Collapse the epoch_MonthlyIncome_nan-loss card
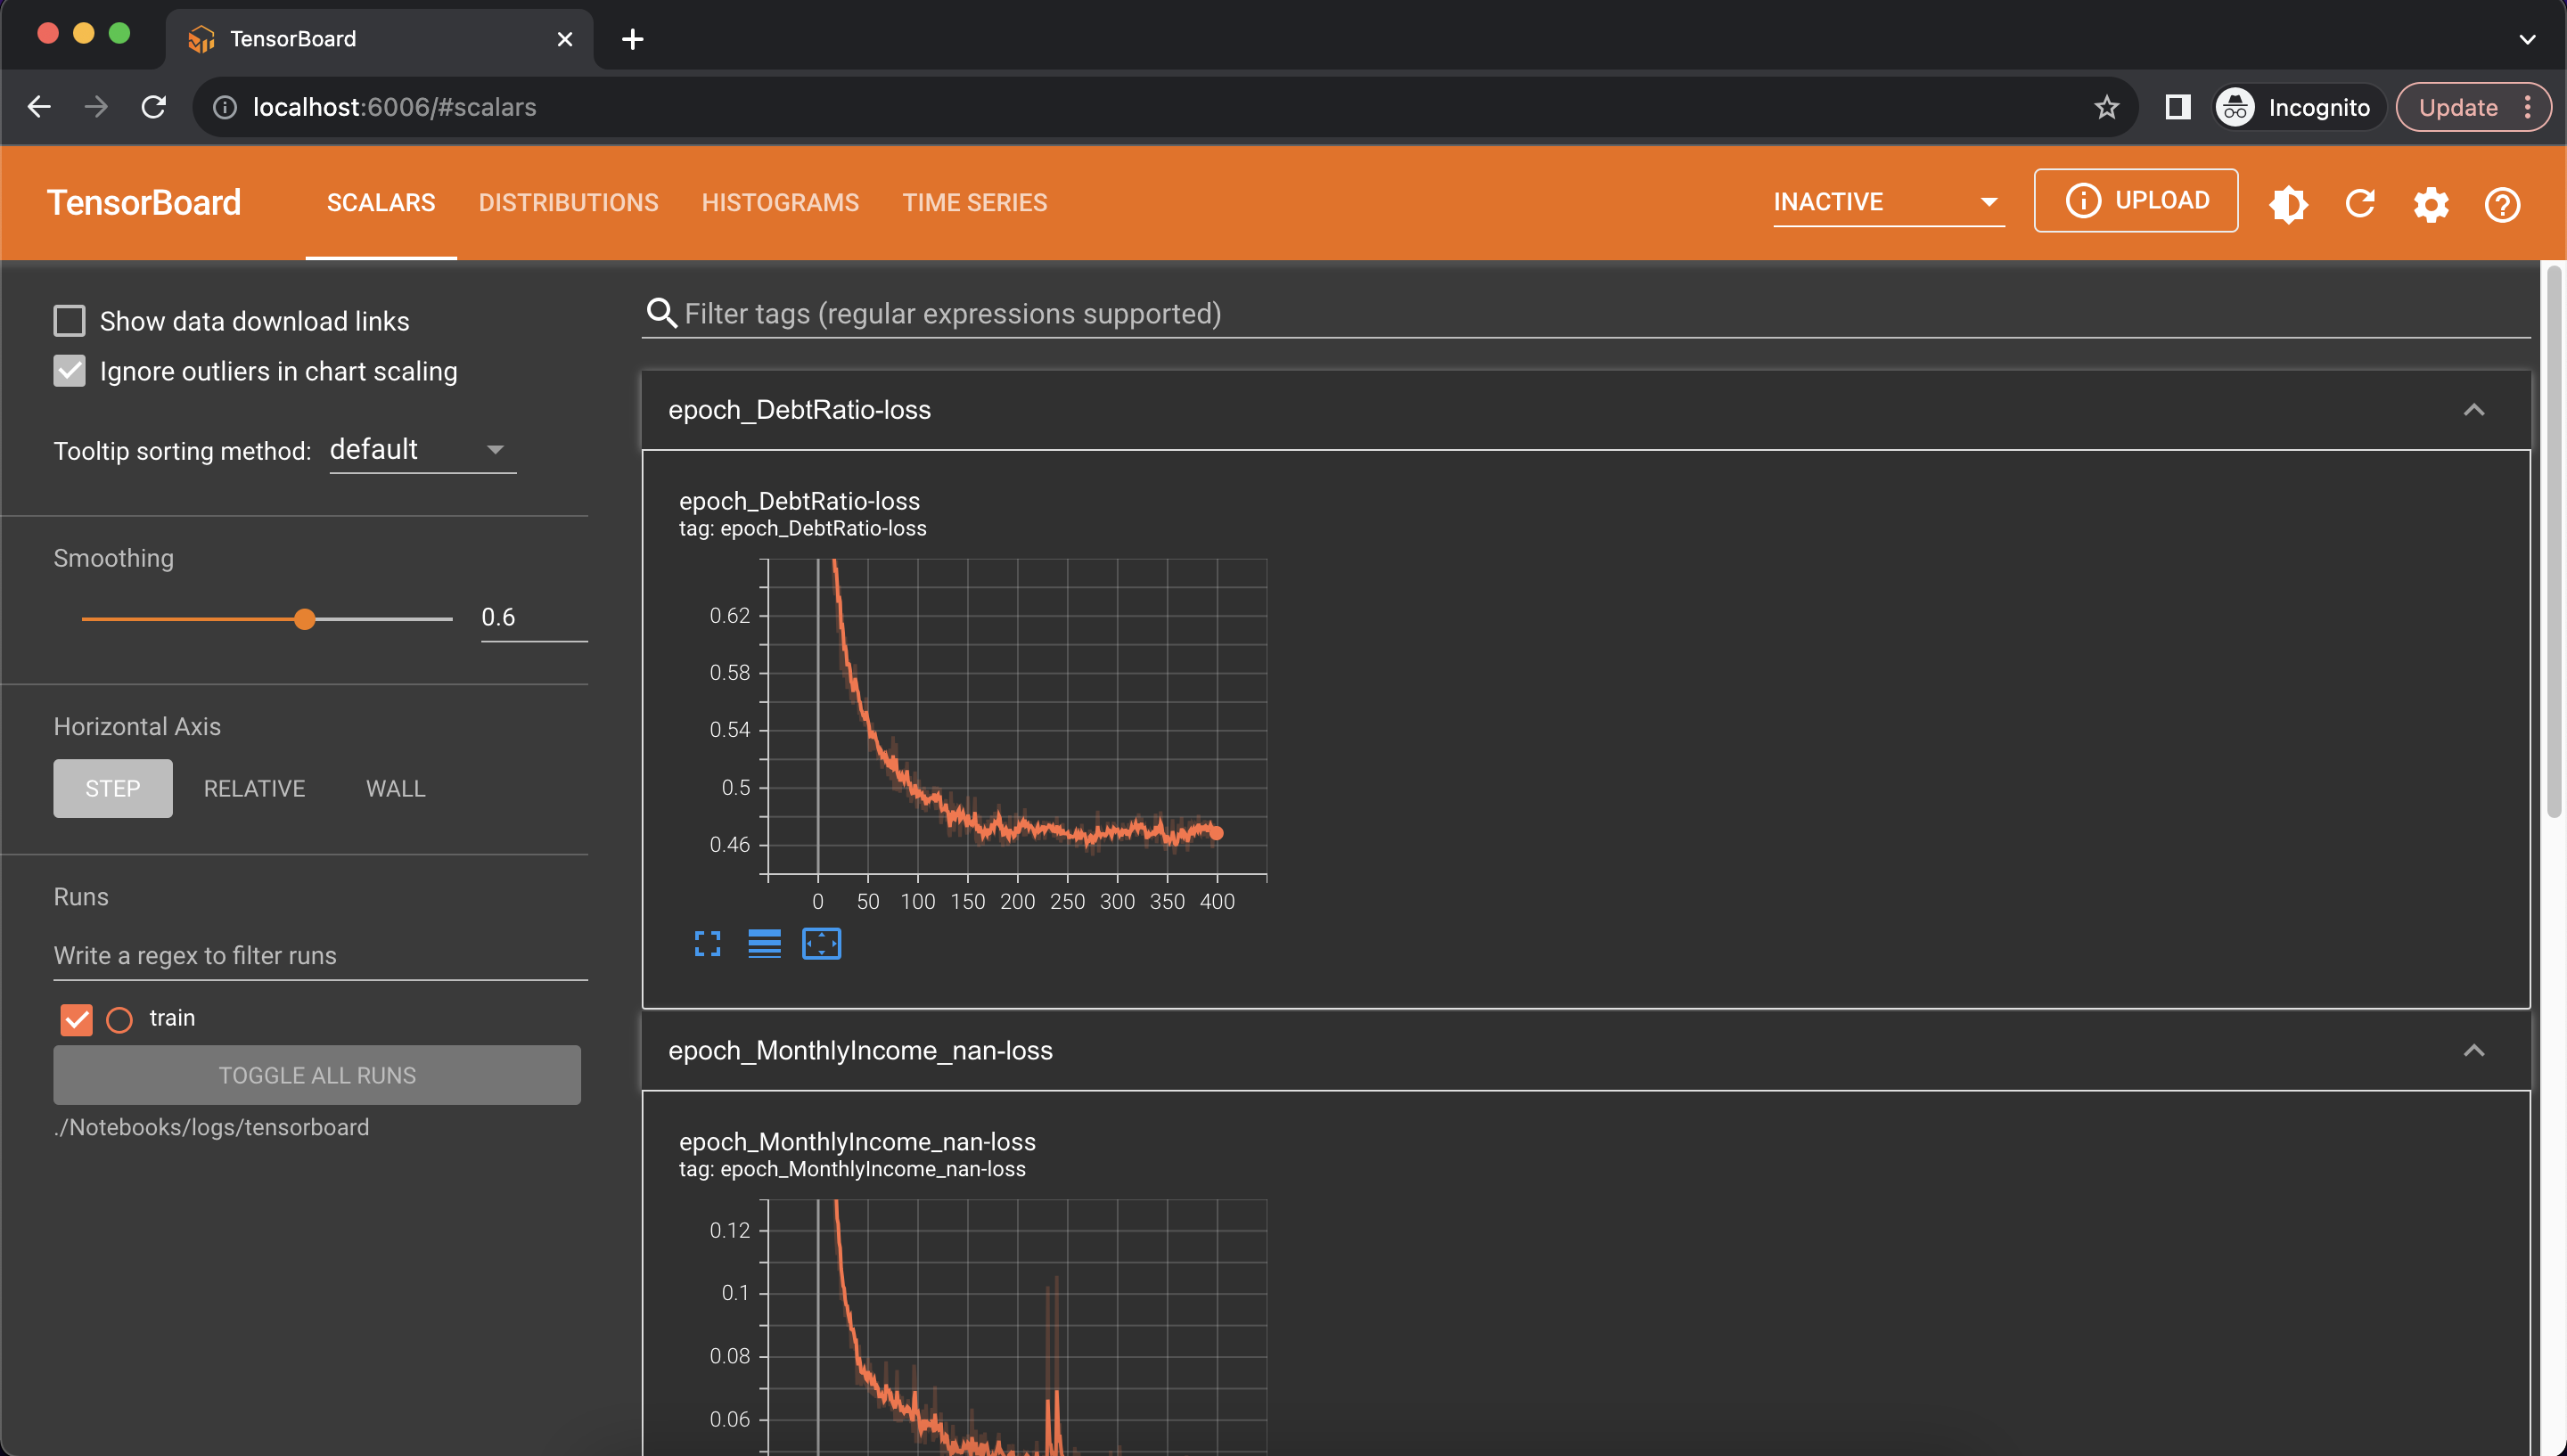 click(x=2475, y=1050)
